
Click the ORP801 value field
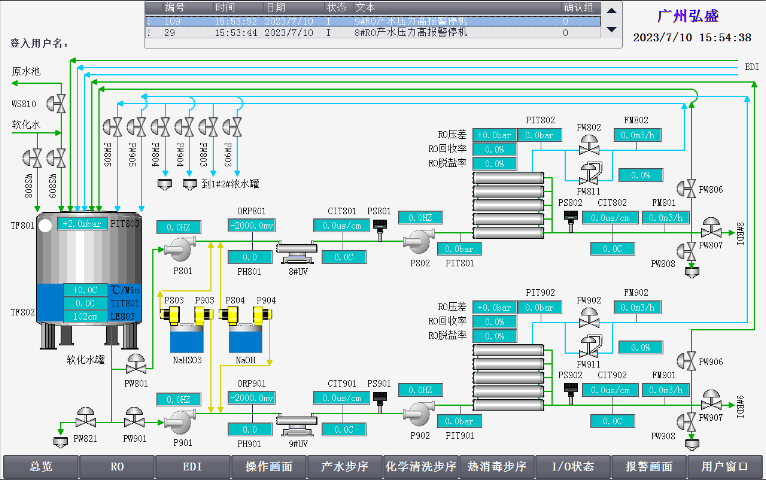pos(252,226)
